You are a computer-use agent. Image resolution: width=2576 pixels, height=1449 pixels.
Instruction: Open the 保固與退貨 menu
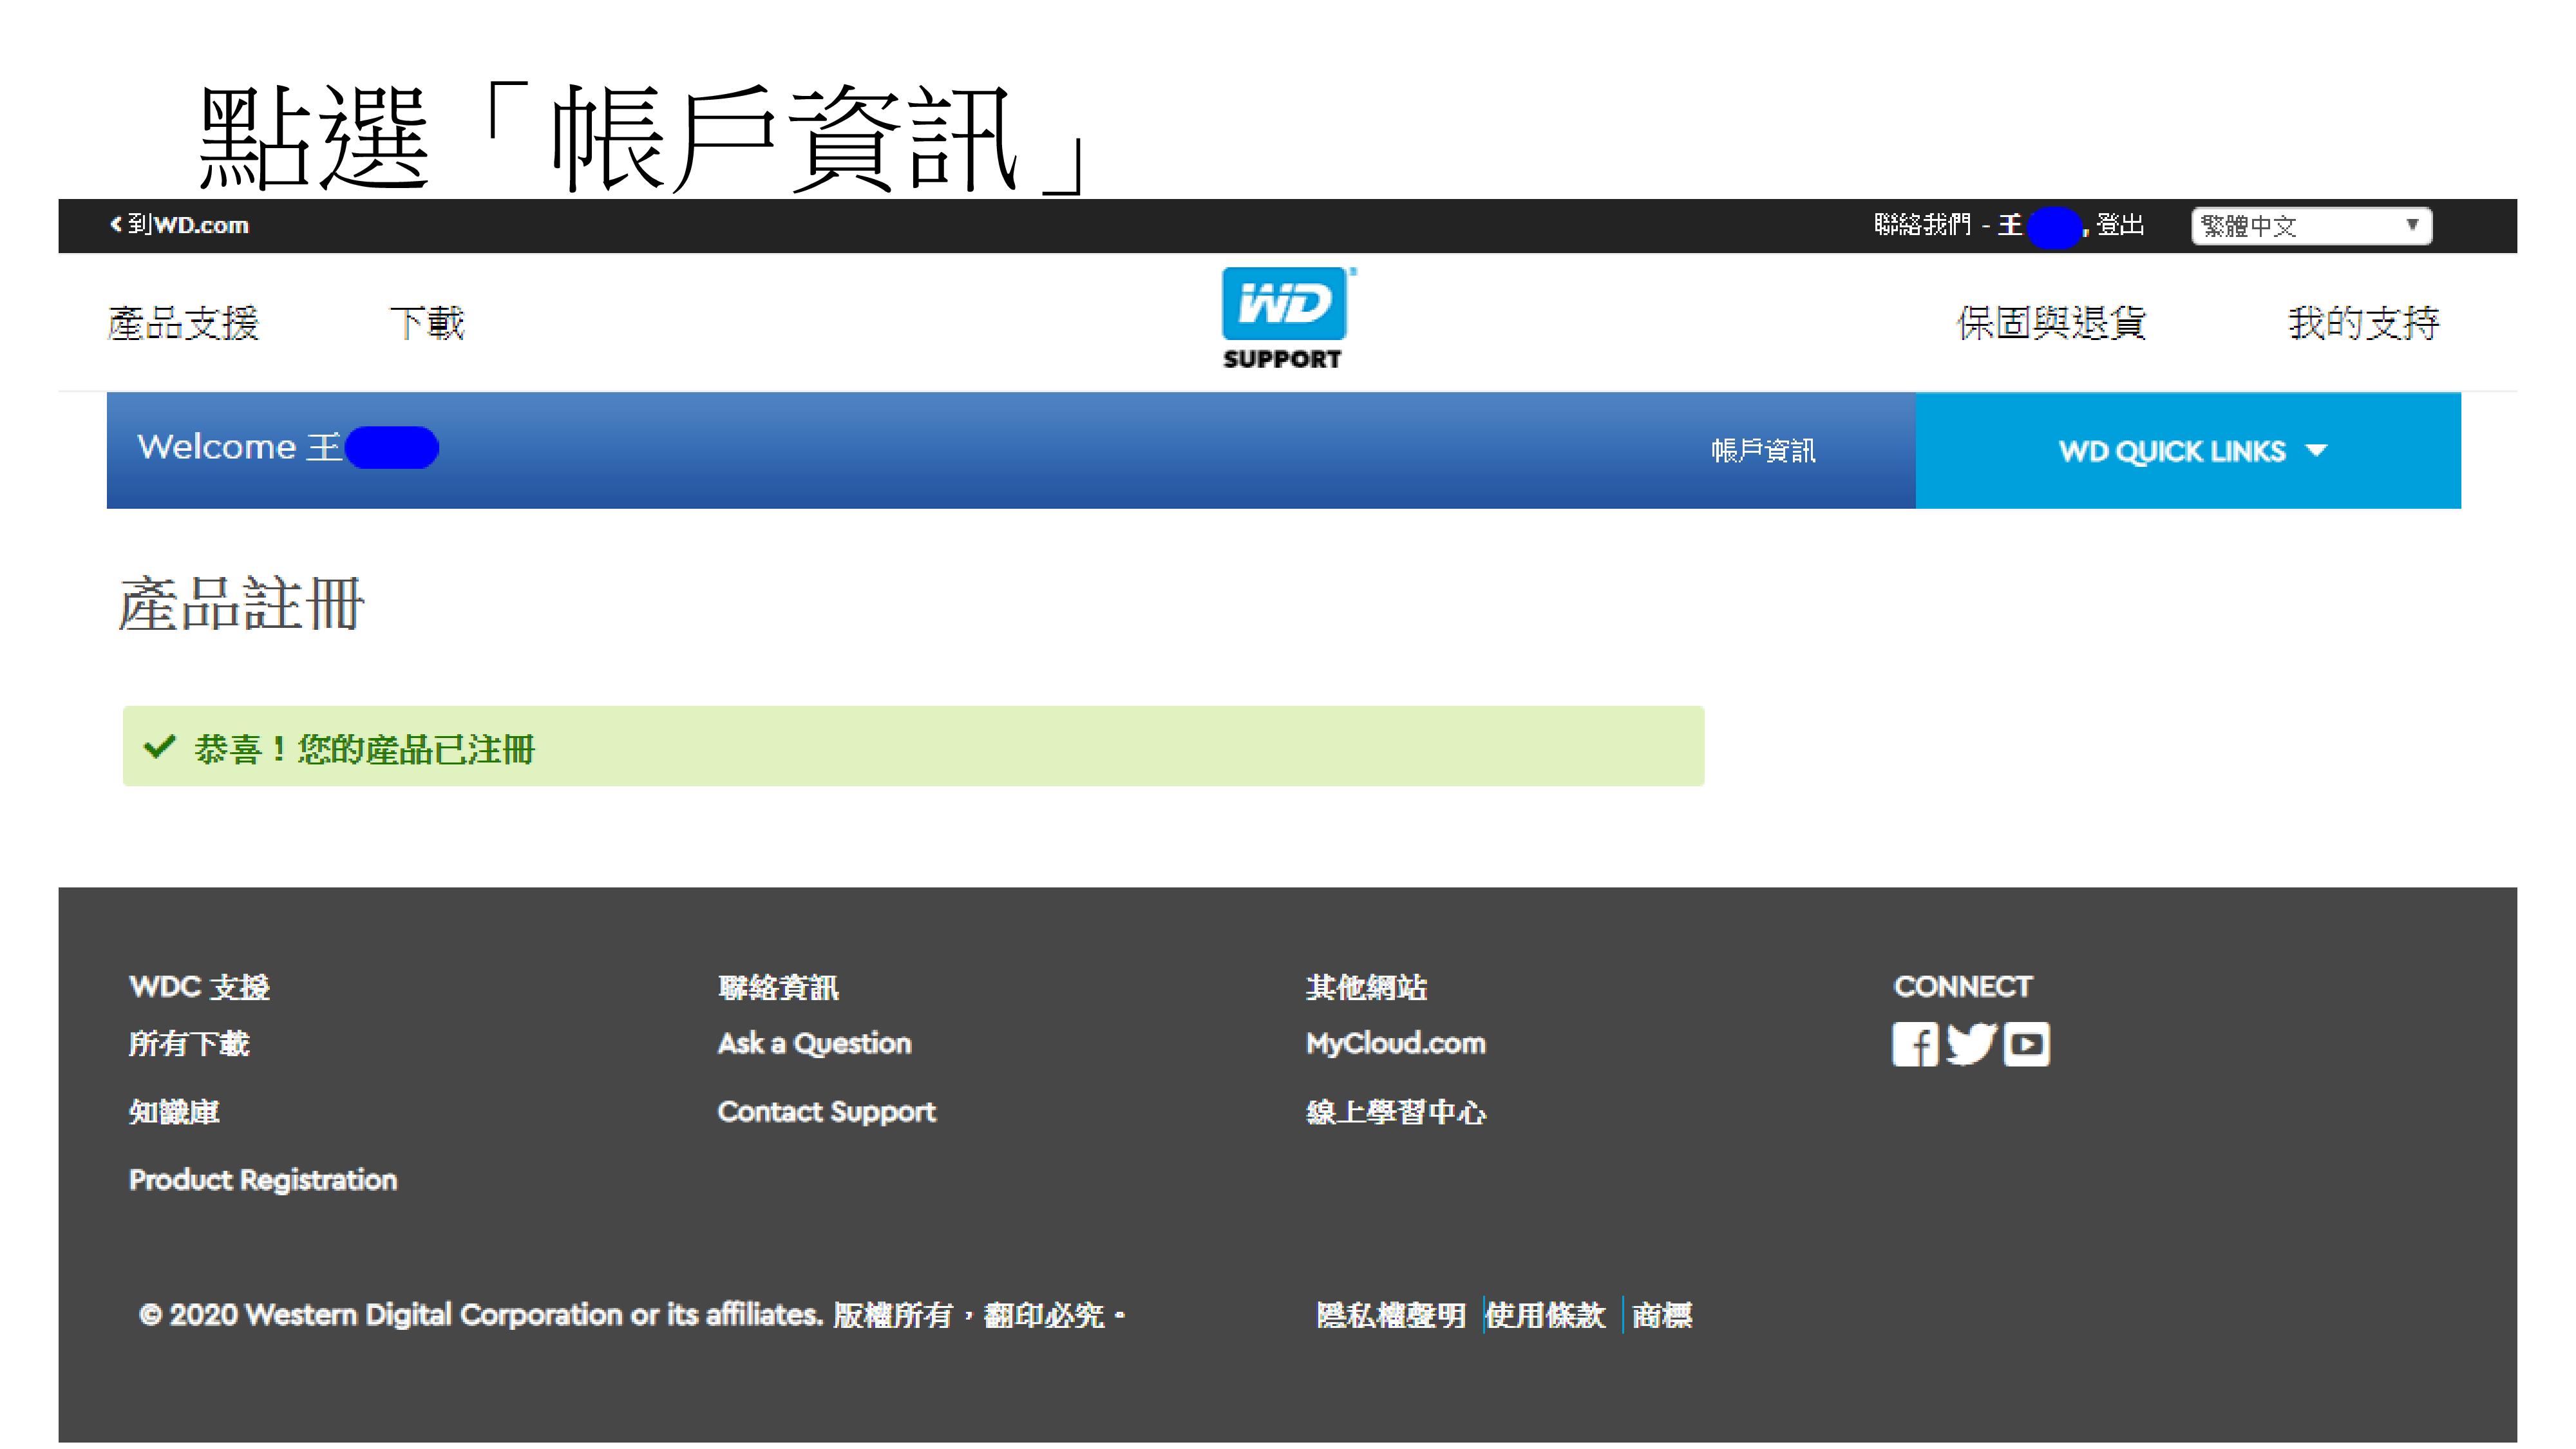point(2051,323)
